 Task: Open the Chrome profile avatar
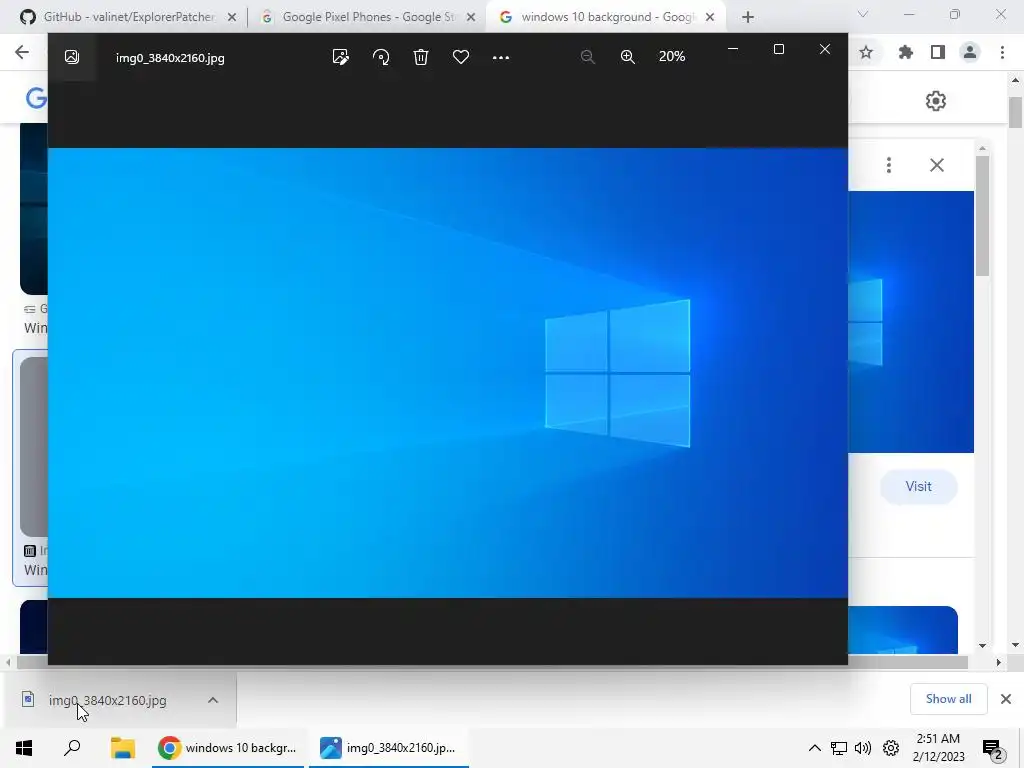[x=970, y=52]
